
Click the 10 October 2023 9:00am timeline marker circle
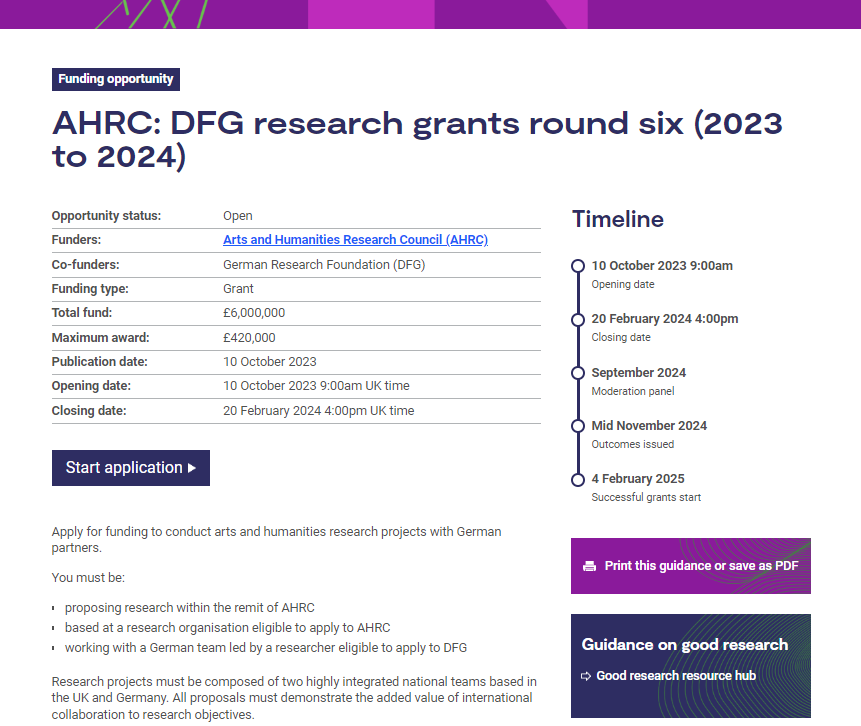[x=578, y=266]
